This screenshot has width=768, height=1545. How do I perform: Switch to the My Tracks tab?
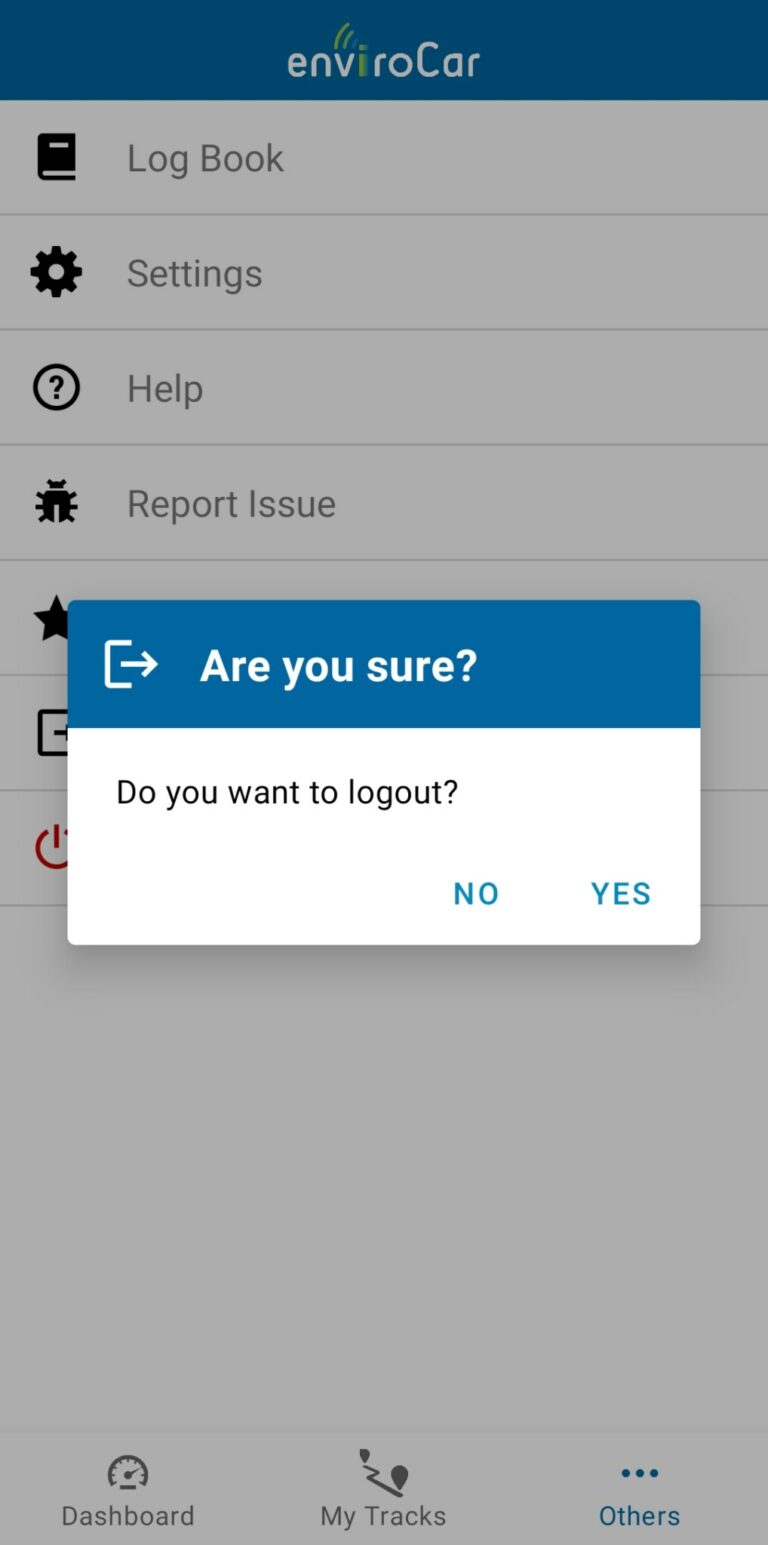[x=383, y=1490]
